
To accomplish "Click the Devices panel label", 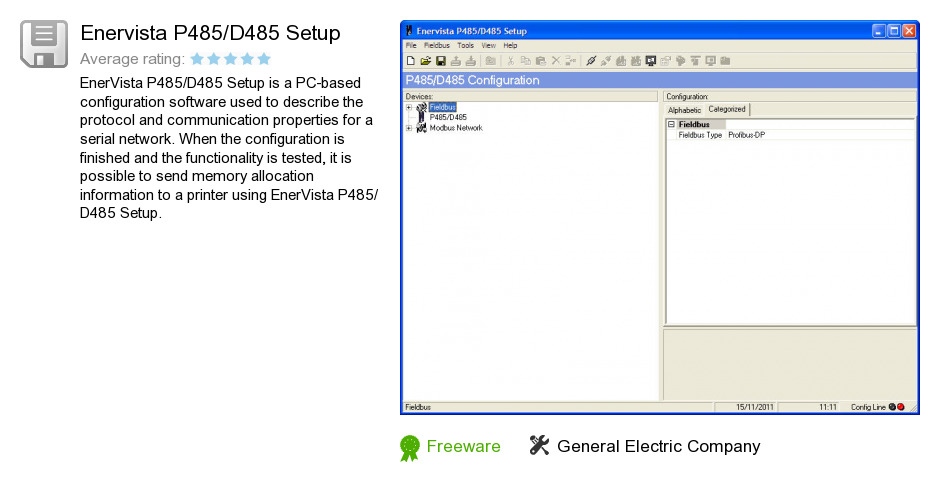I will pyautogui.click(x=419, y=96).
